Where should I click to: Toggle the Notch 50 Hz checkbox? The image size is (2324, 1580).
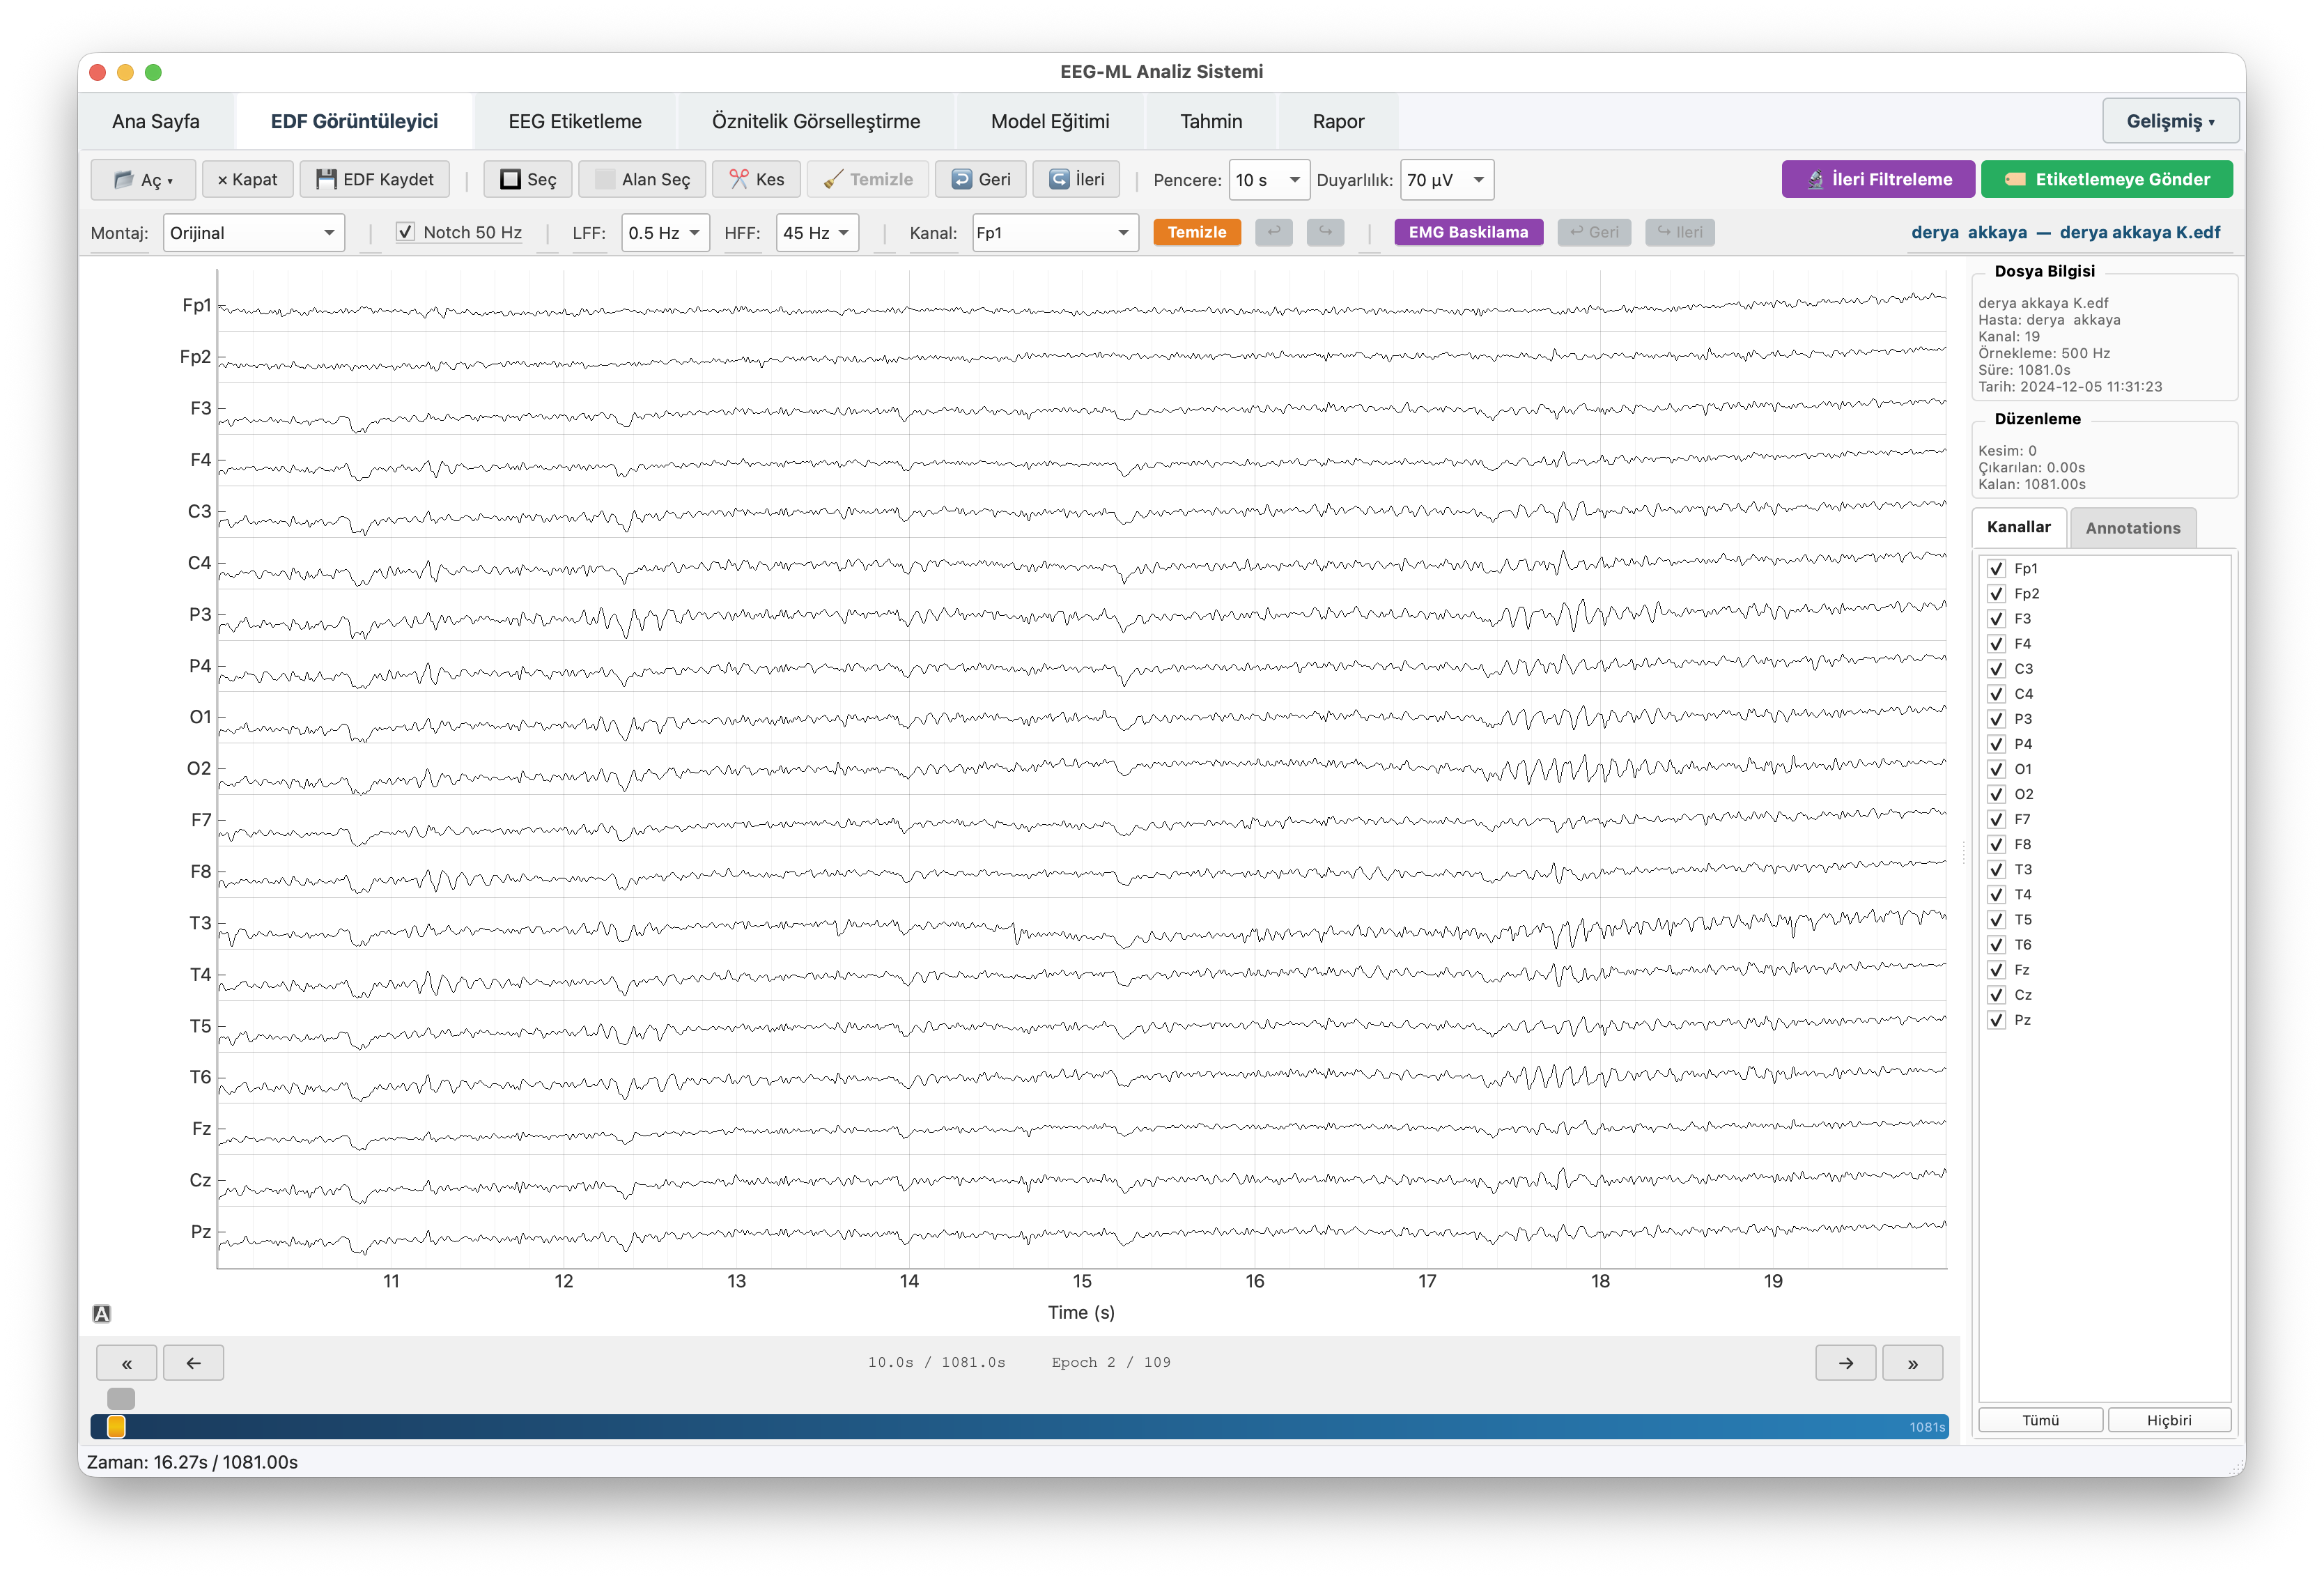coord(405,232)
